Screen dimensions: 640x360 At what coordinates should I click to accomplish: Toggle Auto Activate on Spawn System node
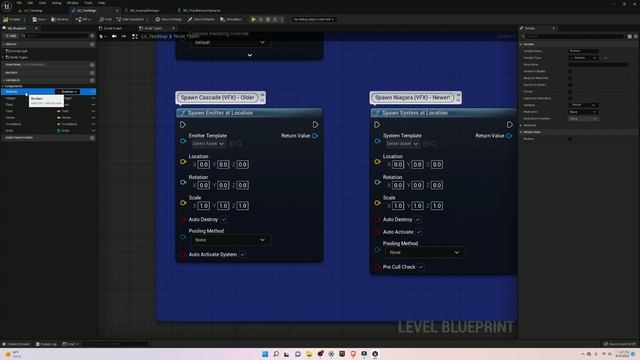[x=419, y=232]
